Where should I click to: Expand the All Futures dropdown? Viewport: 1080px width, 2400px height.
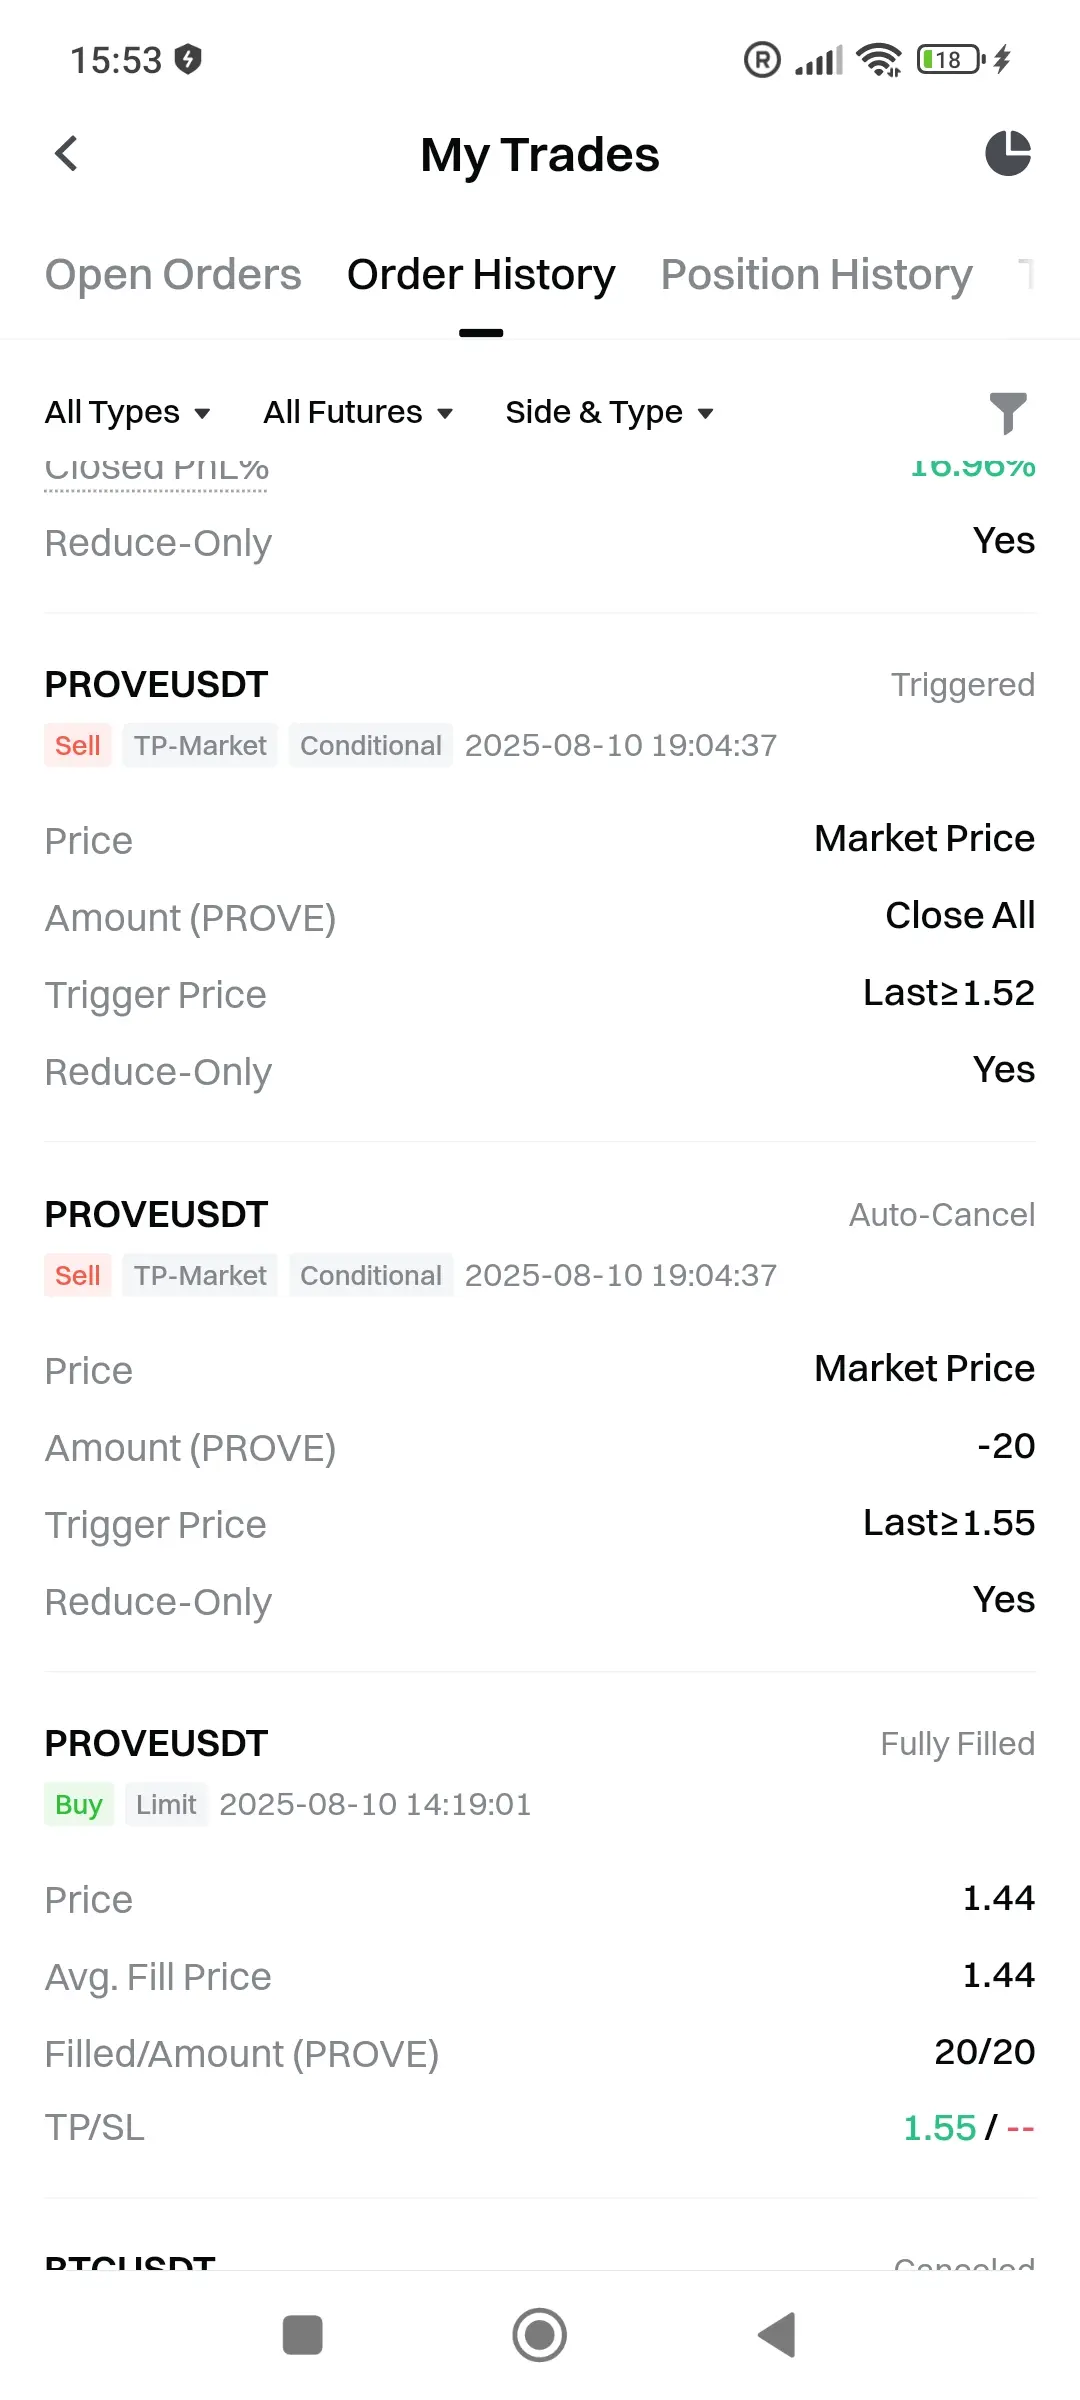pyautogui.click(x=358, y=412)
